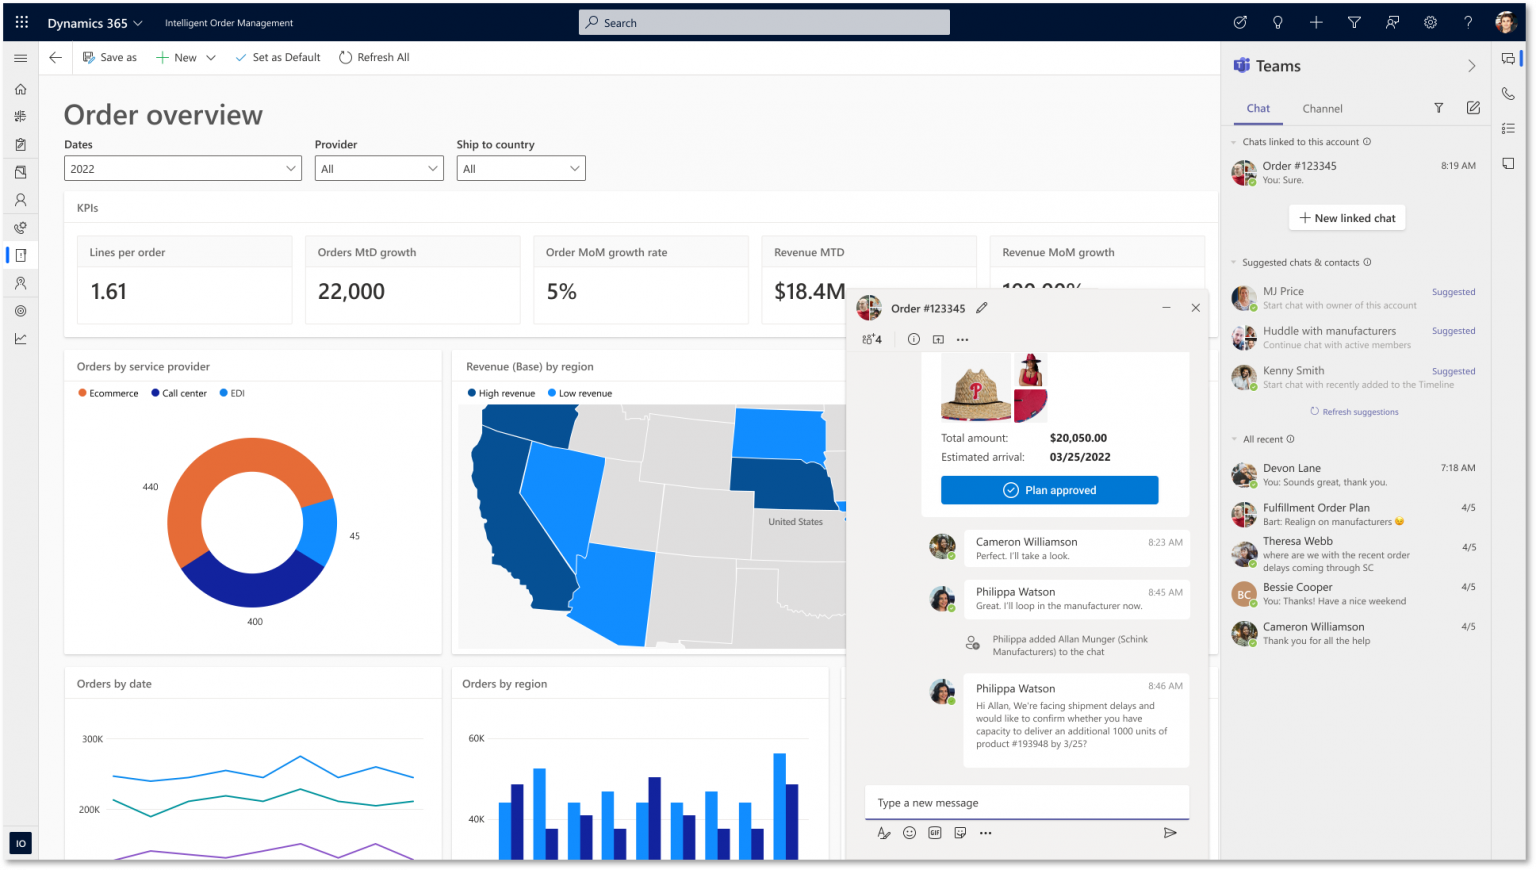Click Set as Default in the toolbar

pyautogui.click(x=277, y=57)
